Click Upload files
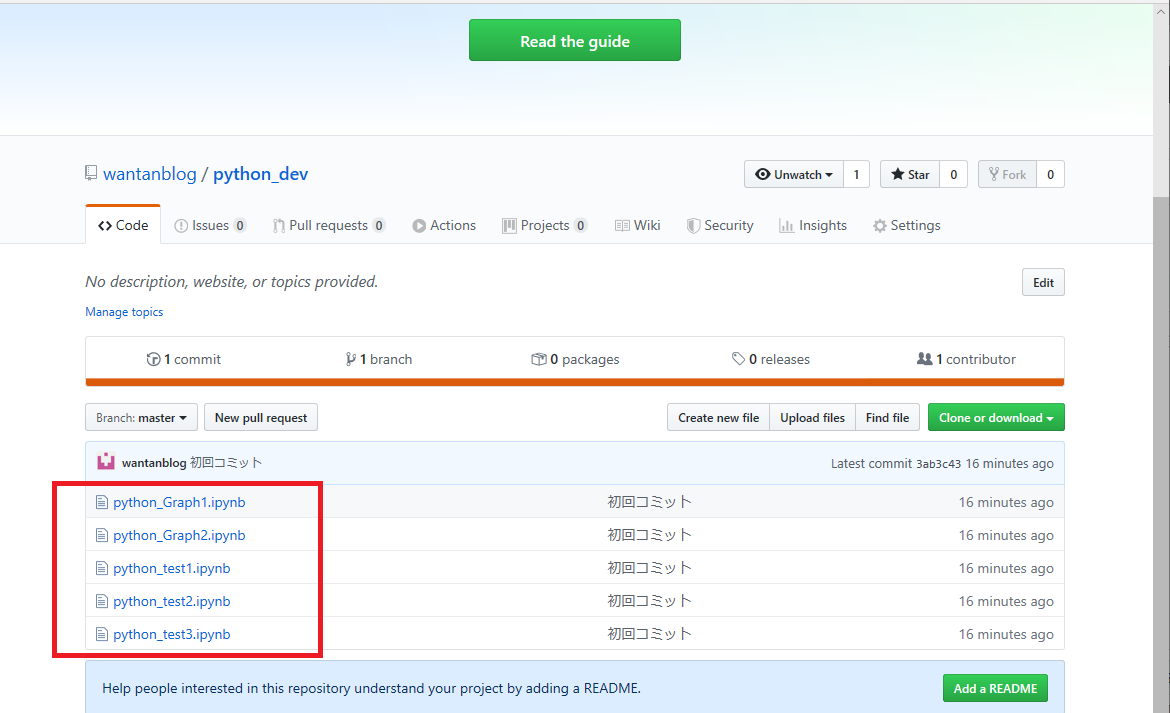This screenshot has width=1170, height=713. [813, 418]
